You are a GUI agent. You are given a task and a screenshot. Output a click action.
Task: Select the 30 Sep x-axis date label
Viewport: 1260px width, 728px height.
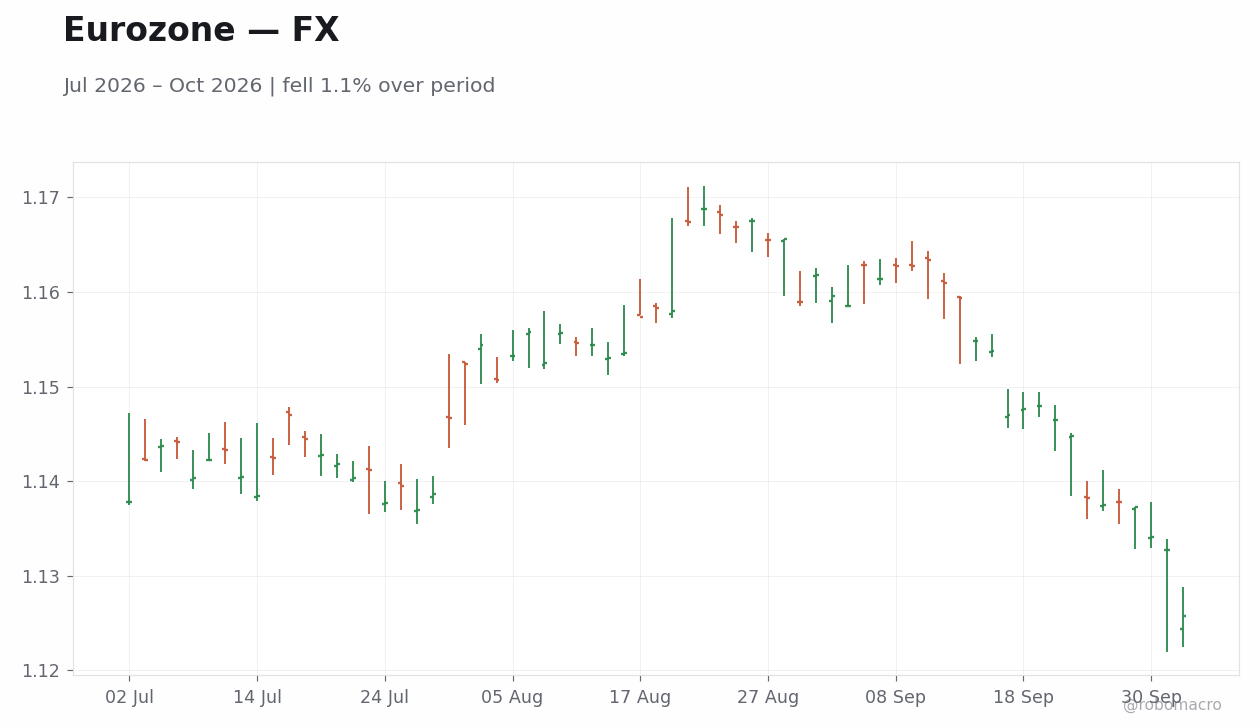click(1151, 698)
